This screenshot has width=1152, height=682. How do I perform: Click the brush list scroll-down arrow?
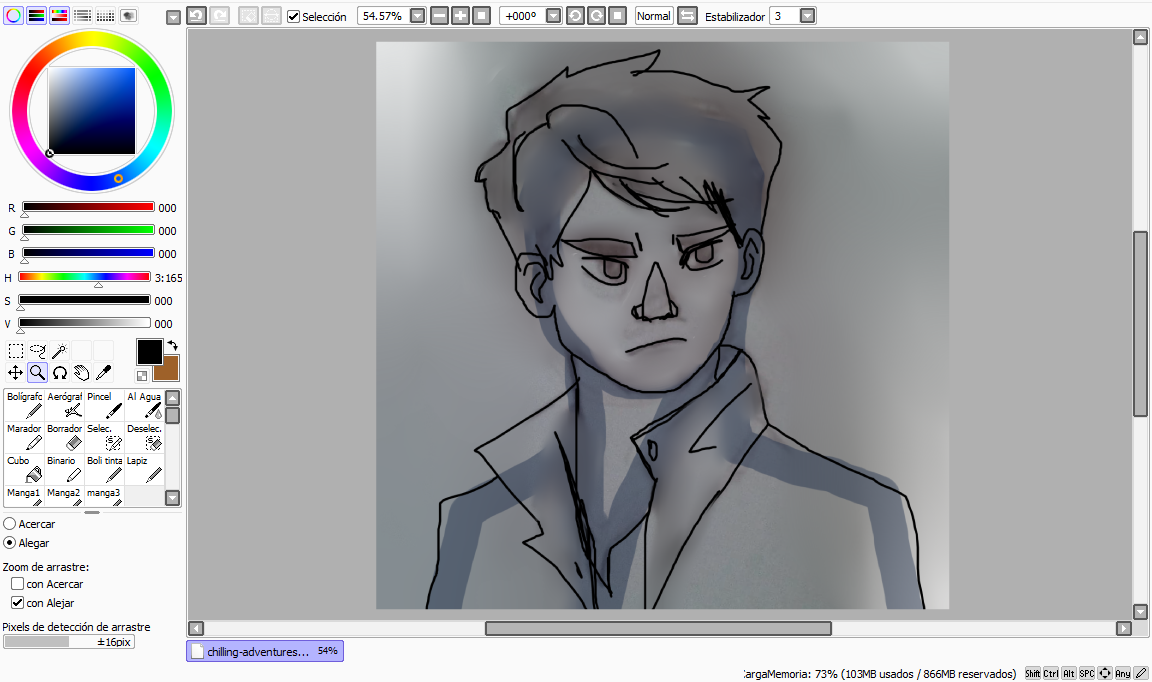pos(173,498)
